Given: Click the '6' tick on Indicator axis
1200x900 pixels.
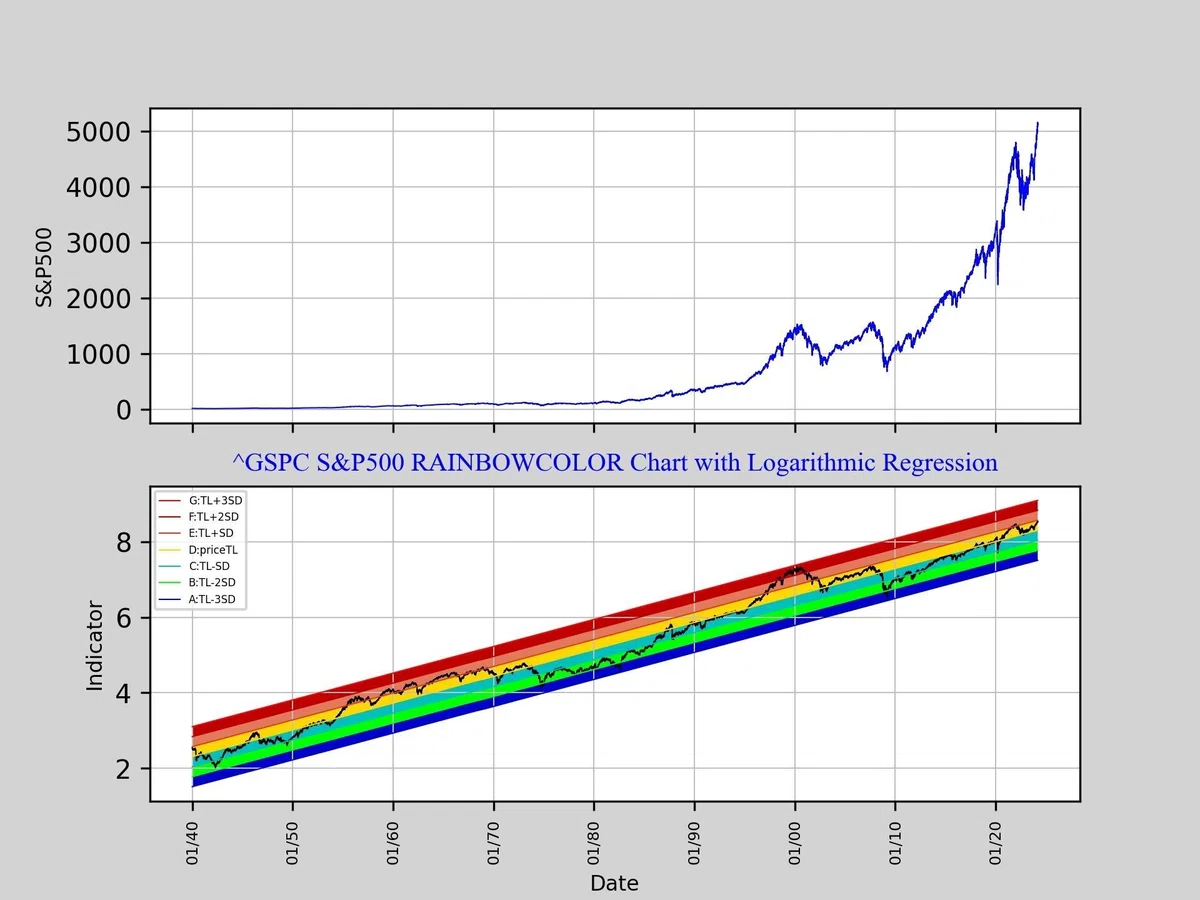Looking at the screenshot, I should coord(125,618).
